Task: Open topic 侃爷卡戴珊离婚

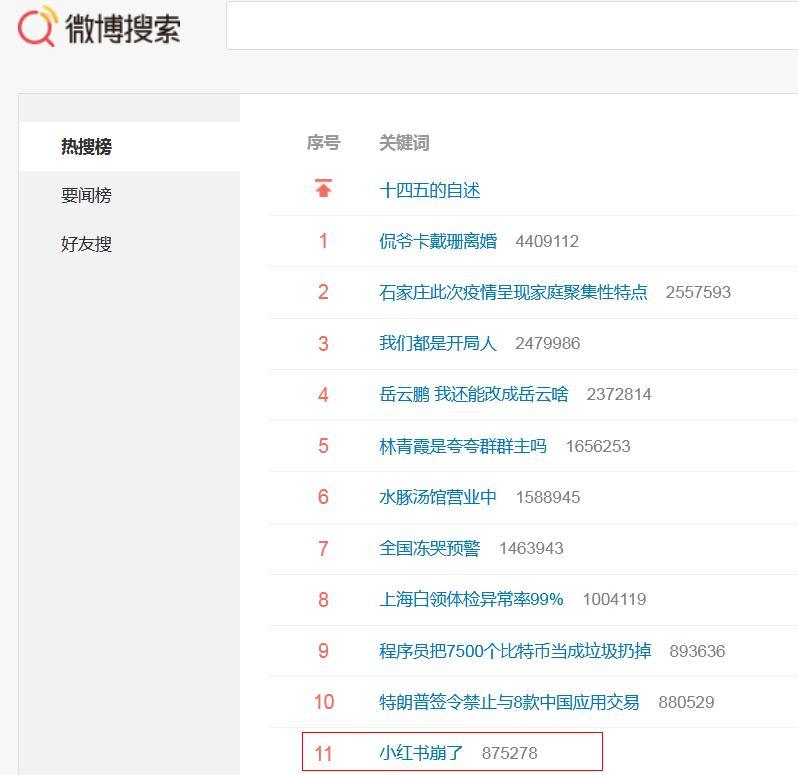Action: (438, 241)
